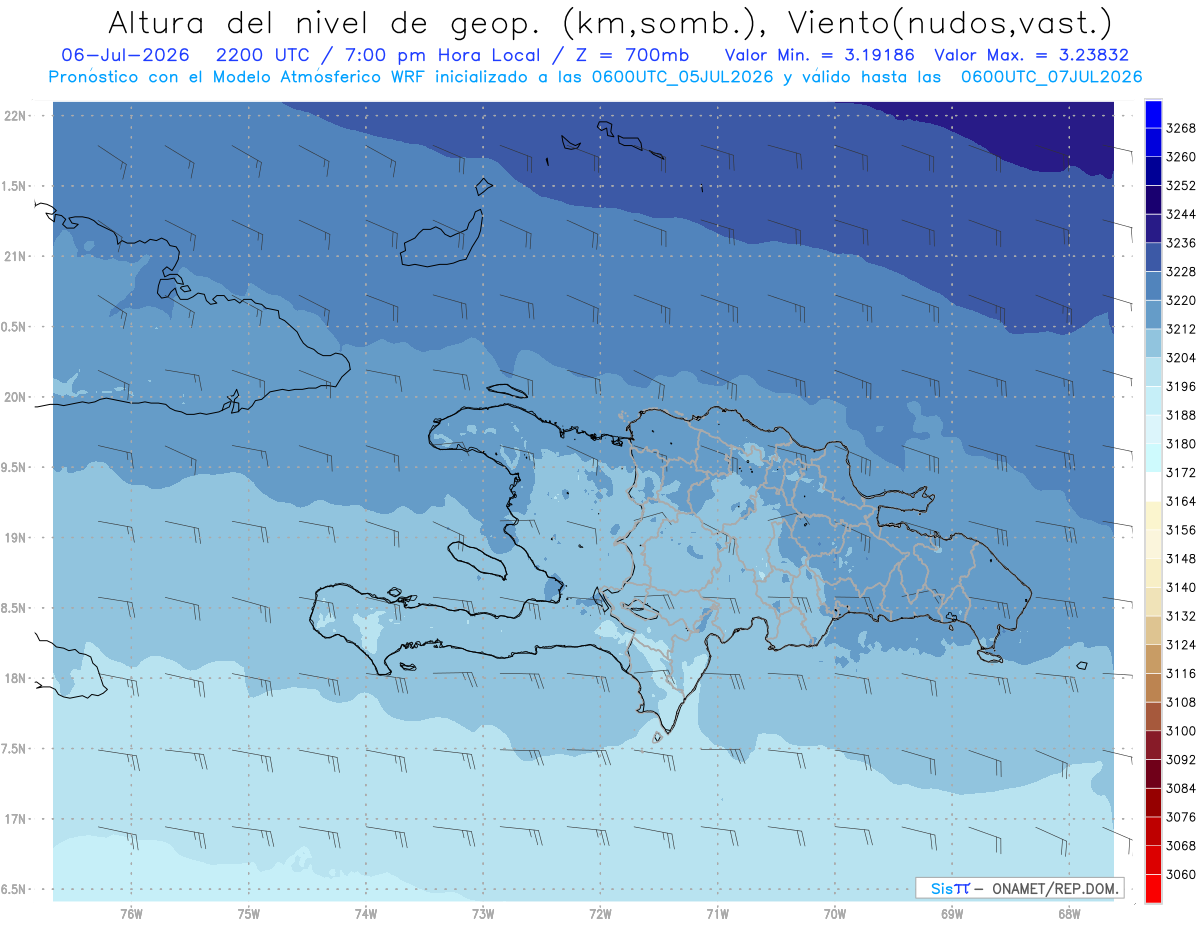Click the '3244' colorbar value
The image size is (1200, 927).
click(x=1181, y=214)
